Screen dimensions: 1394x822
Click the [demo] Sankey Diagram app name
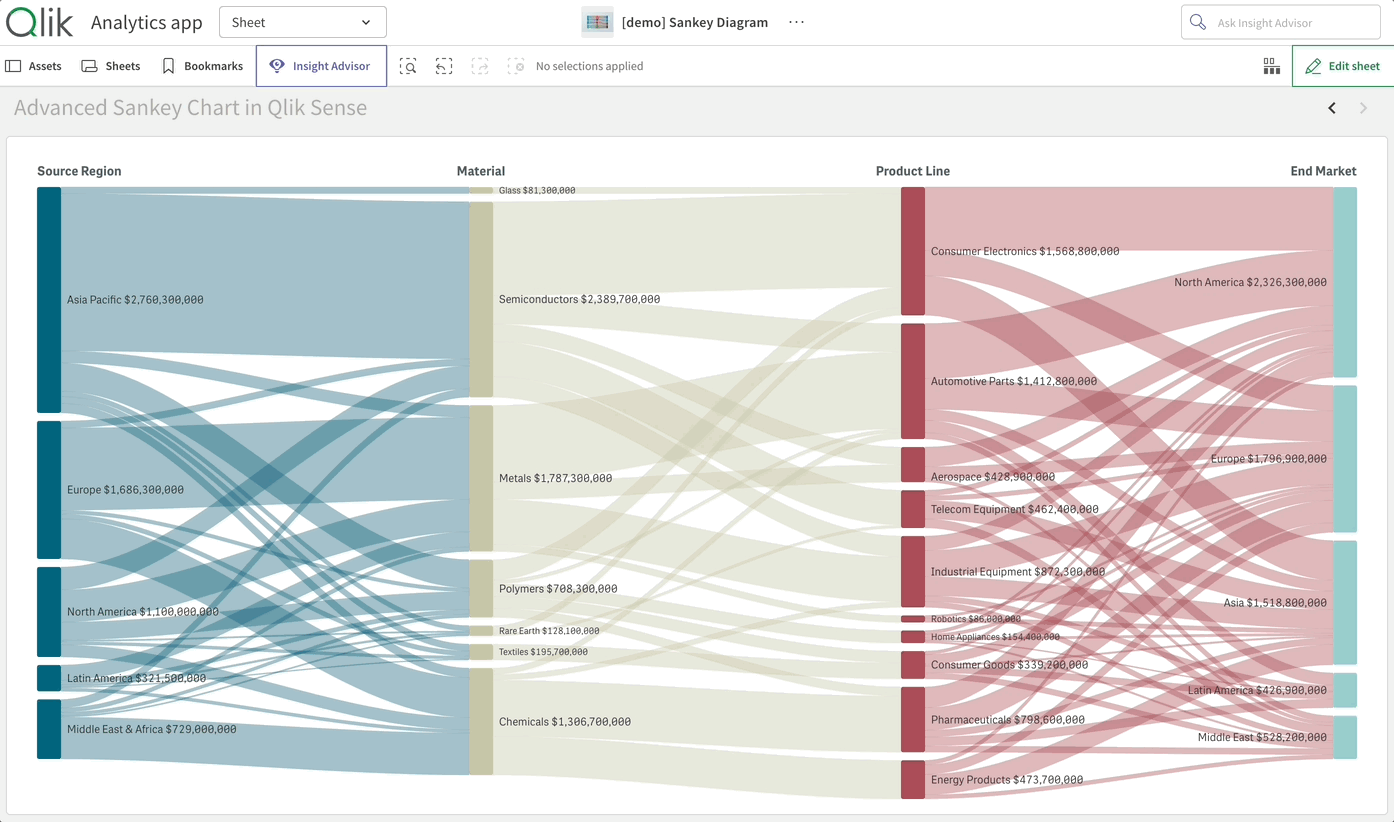pos(695,22)
